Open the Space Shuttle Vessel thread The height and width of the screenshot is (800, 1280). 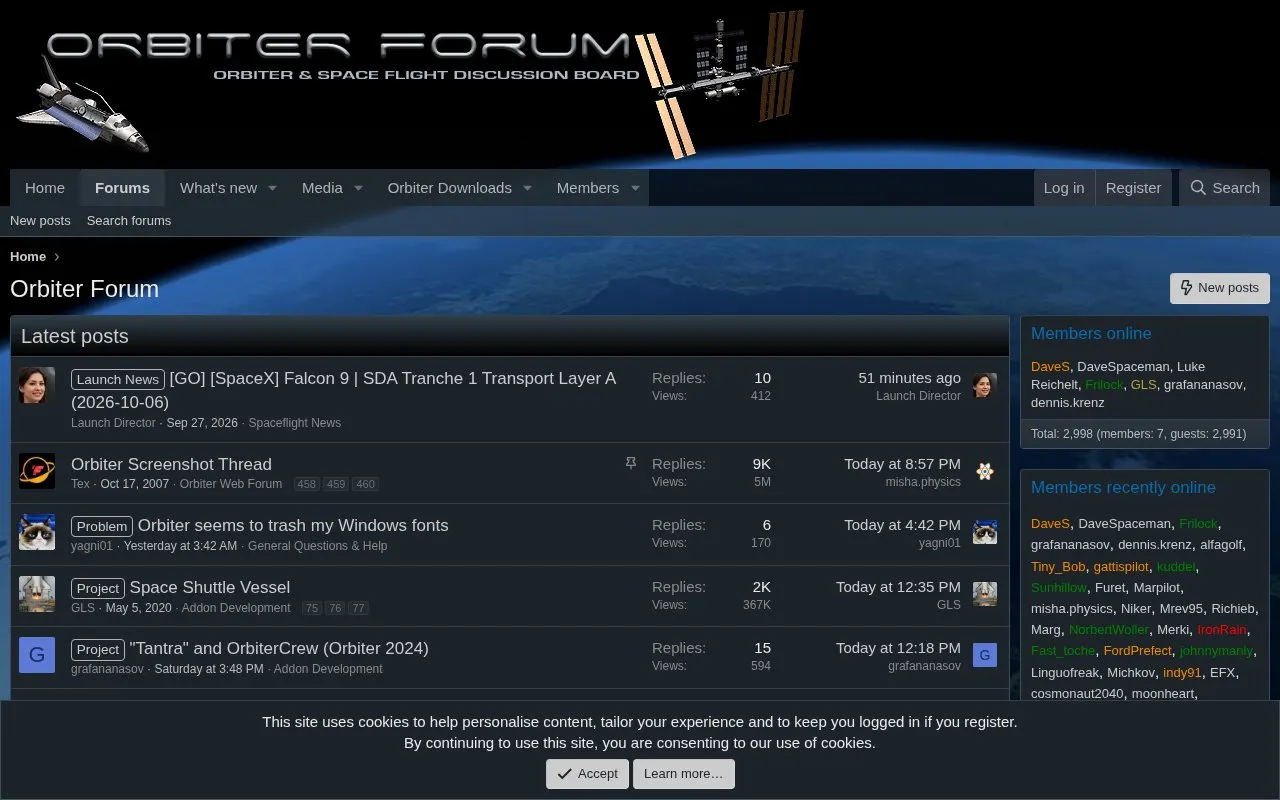click(x=210, y=587)
